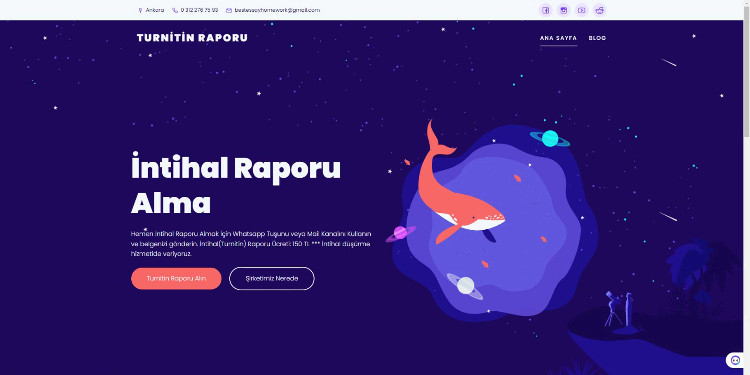Open the Facebook social icon

pos(546,10)
